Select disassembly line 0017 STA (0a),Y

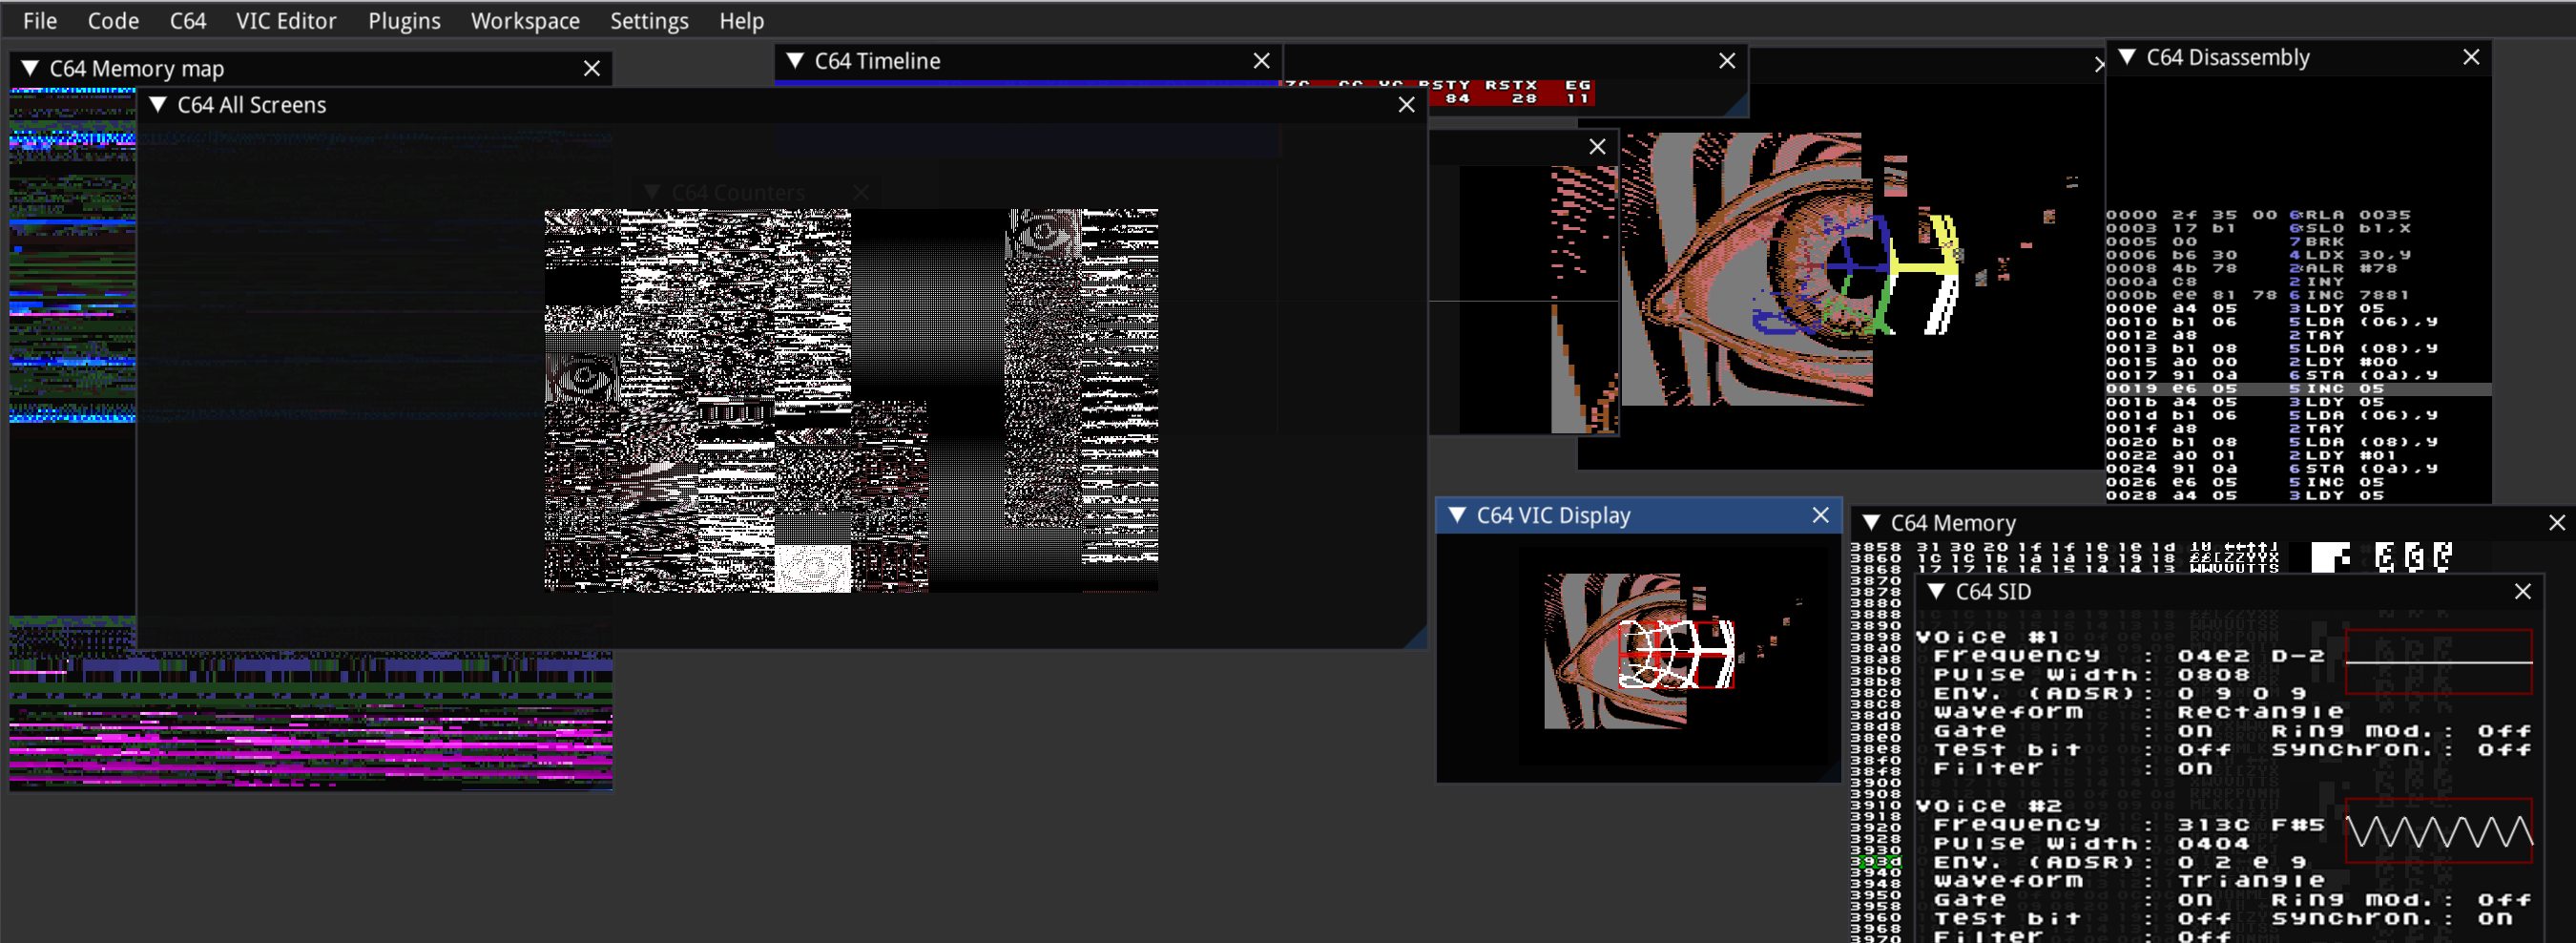pos(2298,375)
